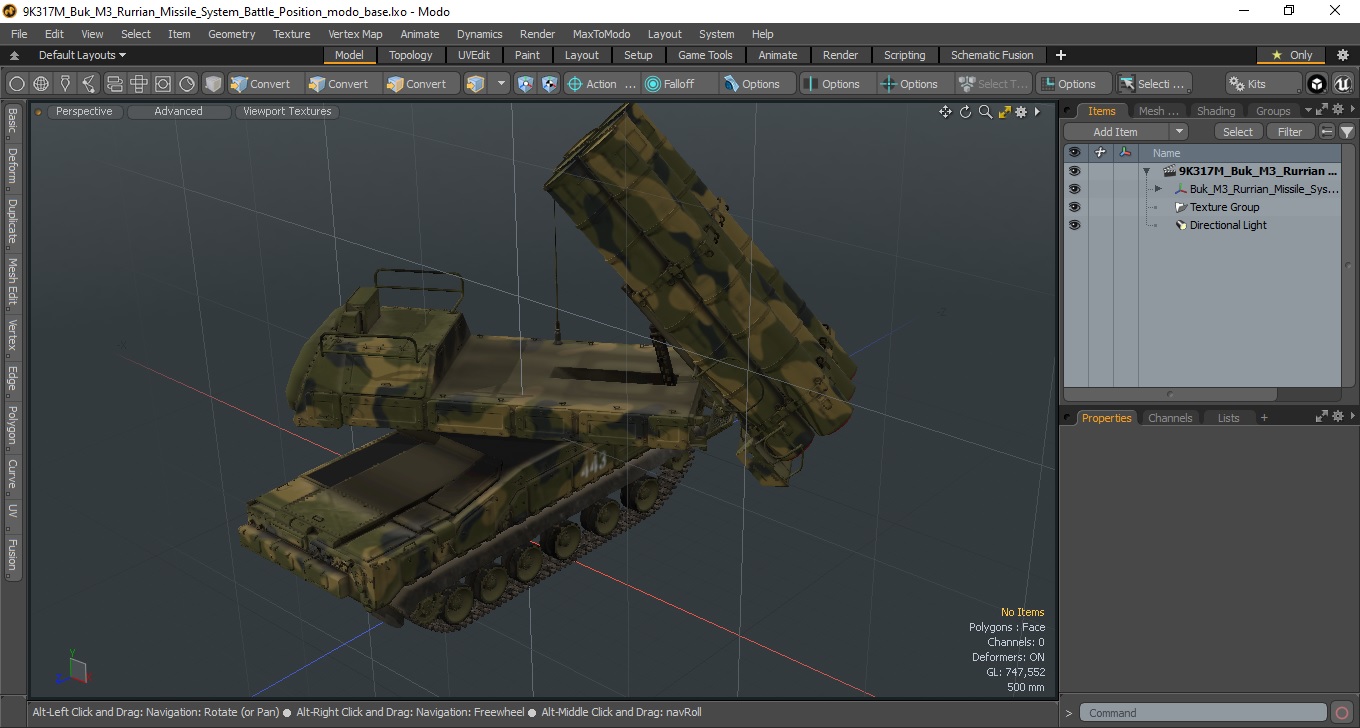The width and height of the screenshot is (1360, 728).
Task: Expand viewport options arrow at top right
Action: 1037,112
